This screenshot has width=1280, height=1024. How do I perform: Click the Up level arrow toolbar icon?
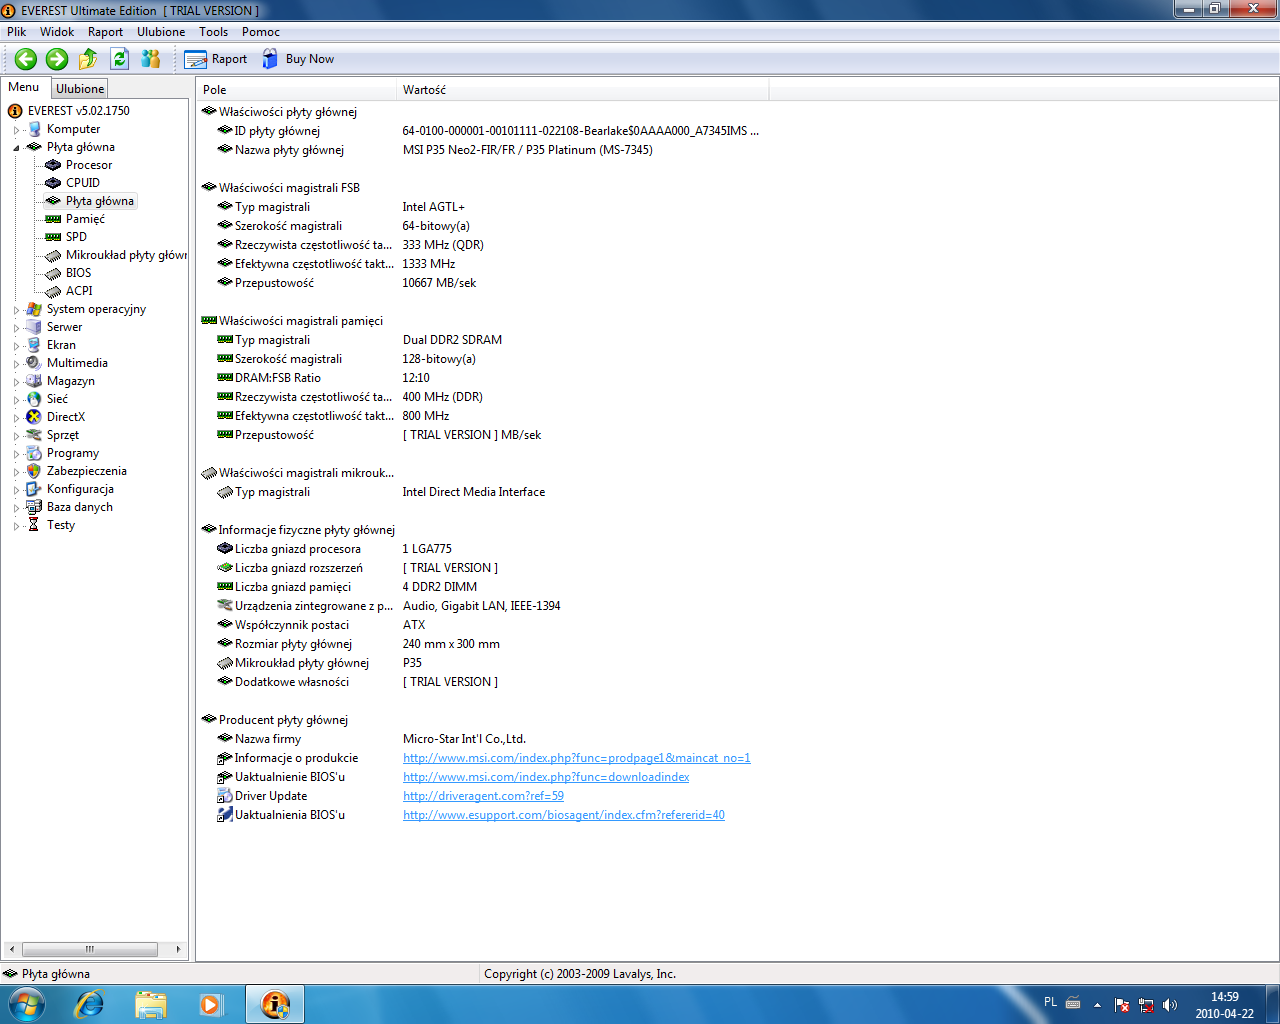click(x=88, y=59)
